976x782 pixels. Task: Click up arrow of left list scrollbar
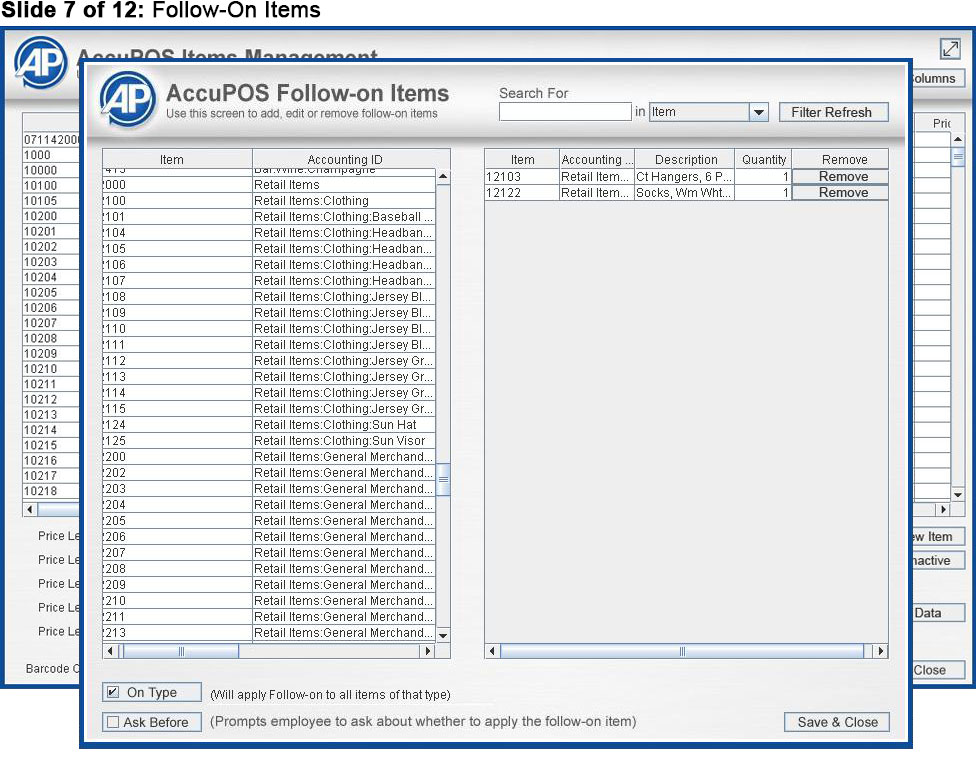pos(443,177)
